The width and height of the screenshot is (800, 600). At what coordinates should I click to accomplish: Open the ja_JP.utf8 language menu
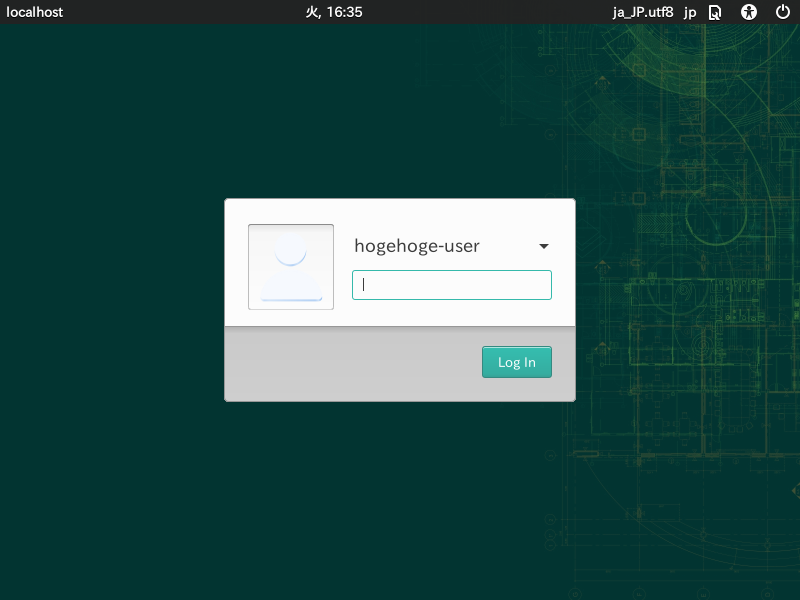point(643,12)
